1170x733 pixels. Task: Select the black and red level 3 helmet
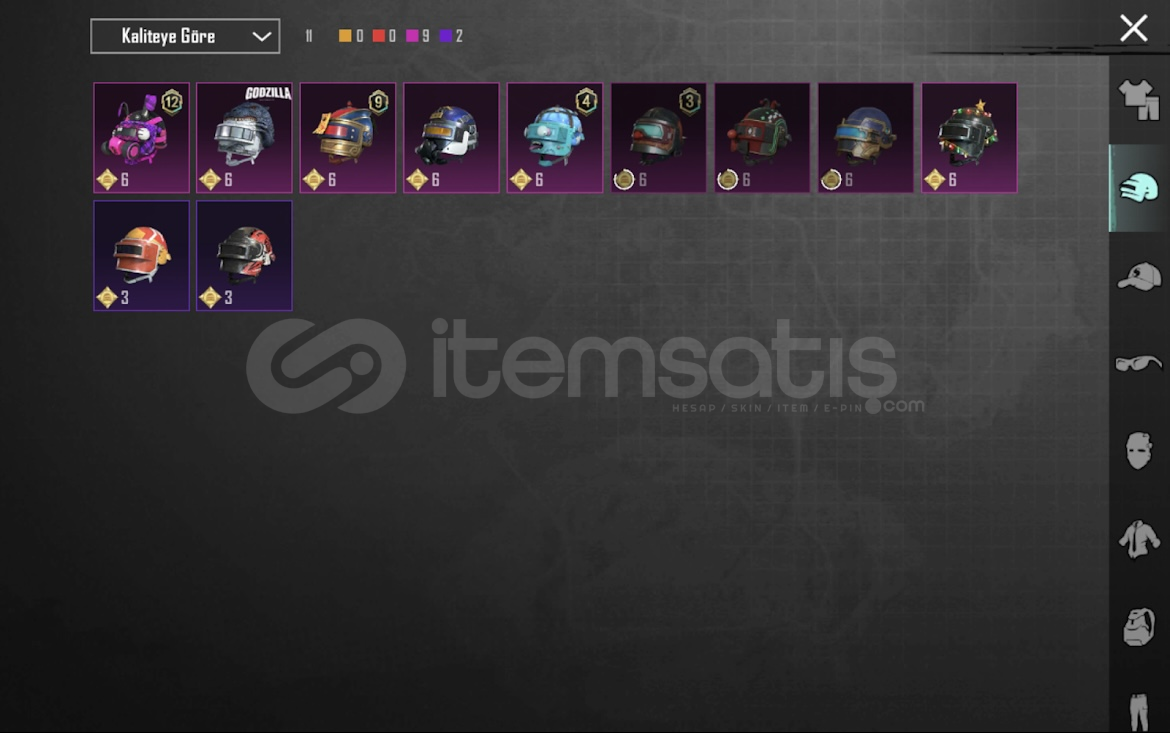tap(244, 255)
